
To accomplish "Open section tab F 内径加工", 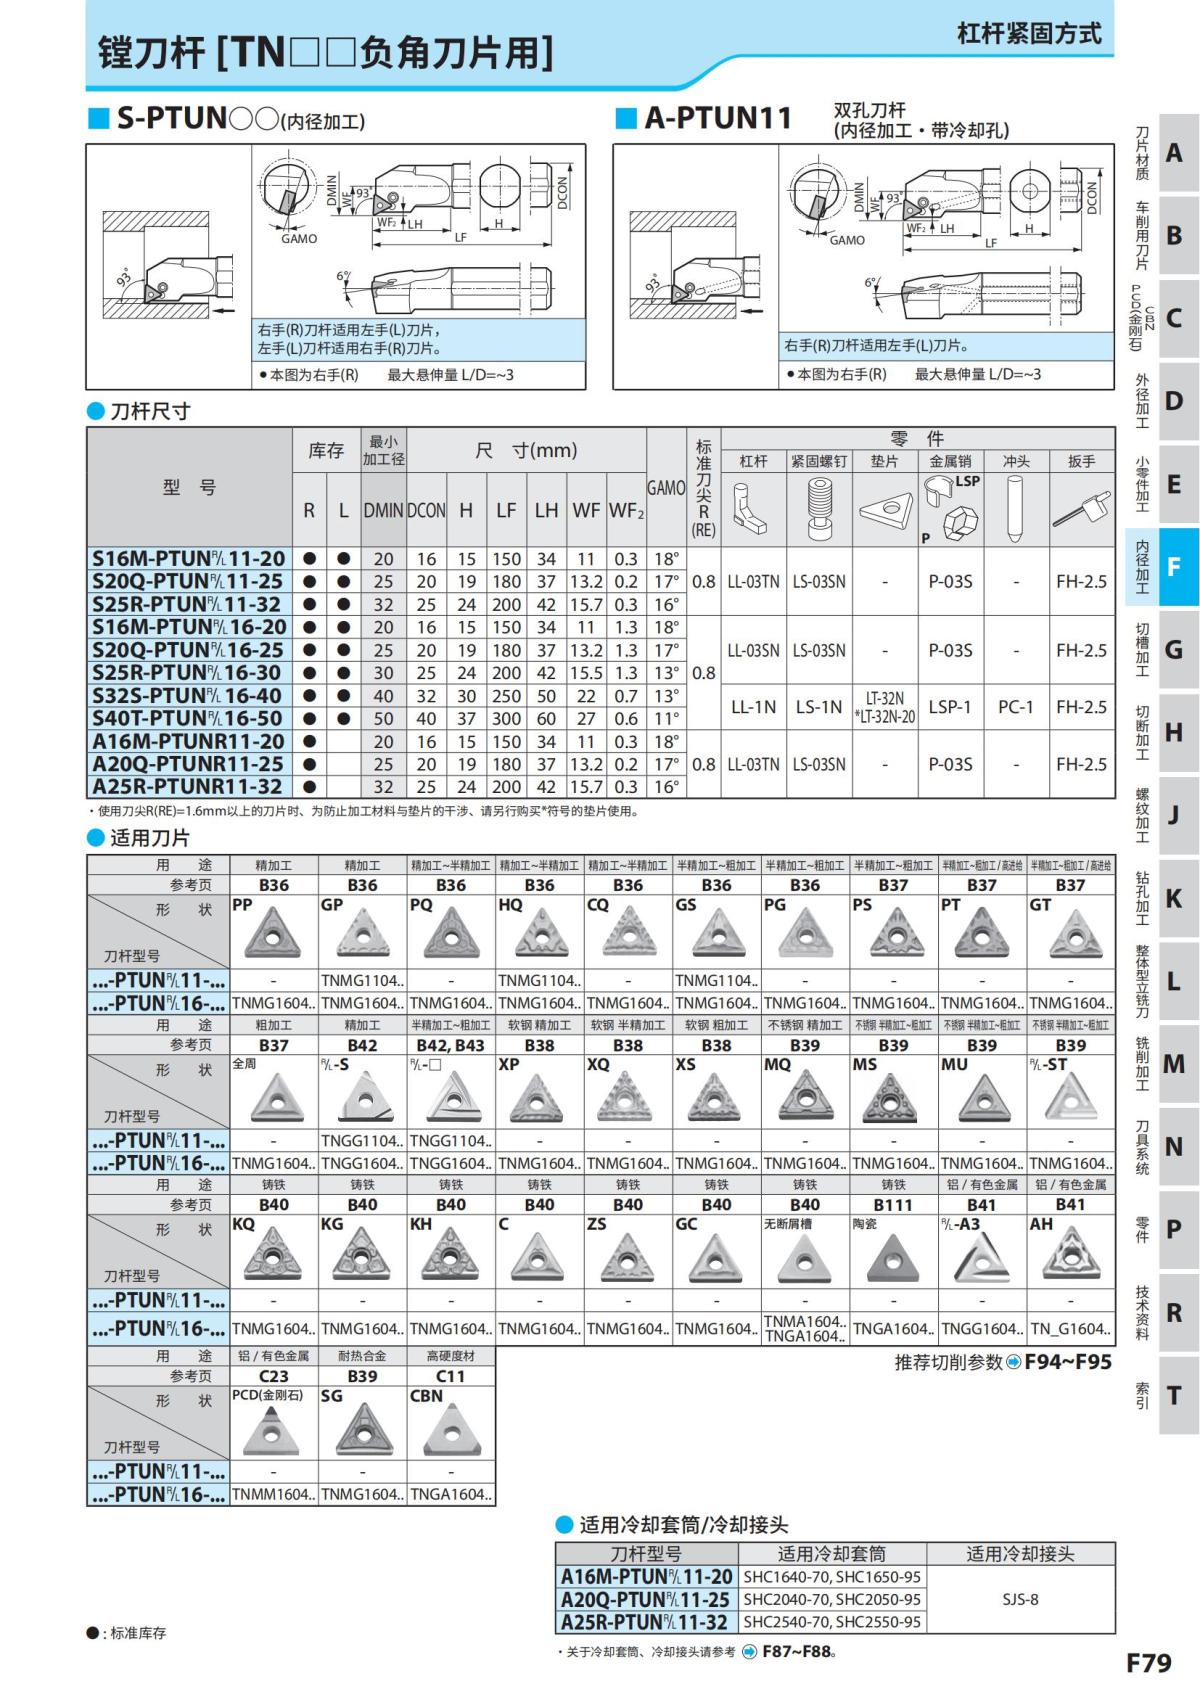I will (1162, 567).
